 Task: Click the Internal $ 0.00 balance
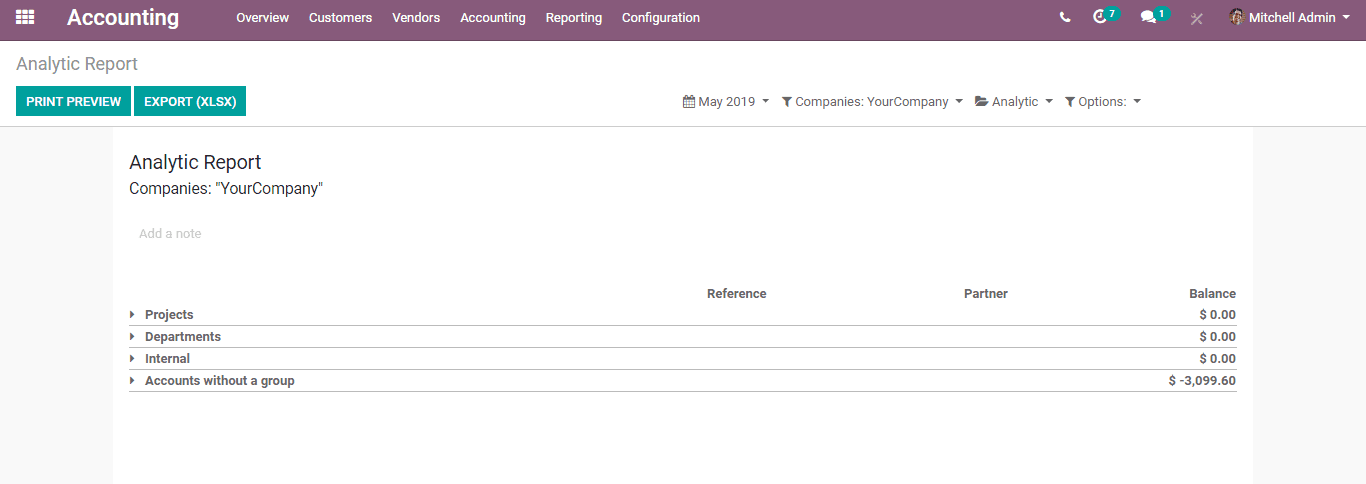(x=1218, y=359)
